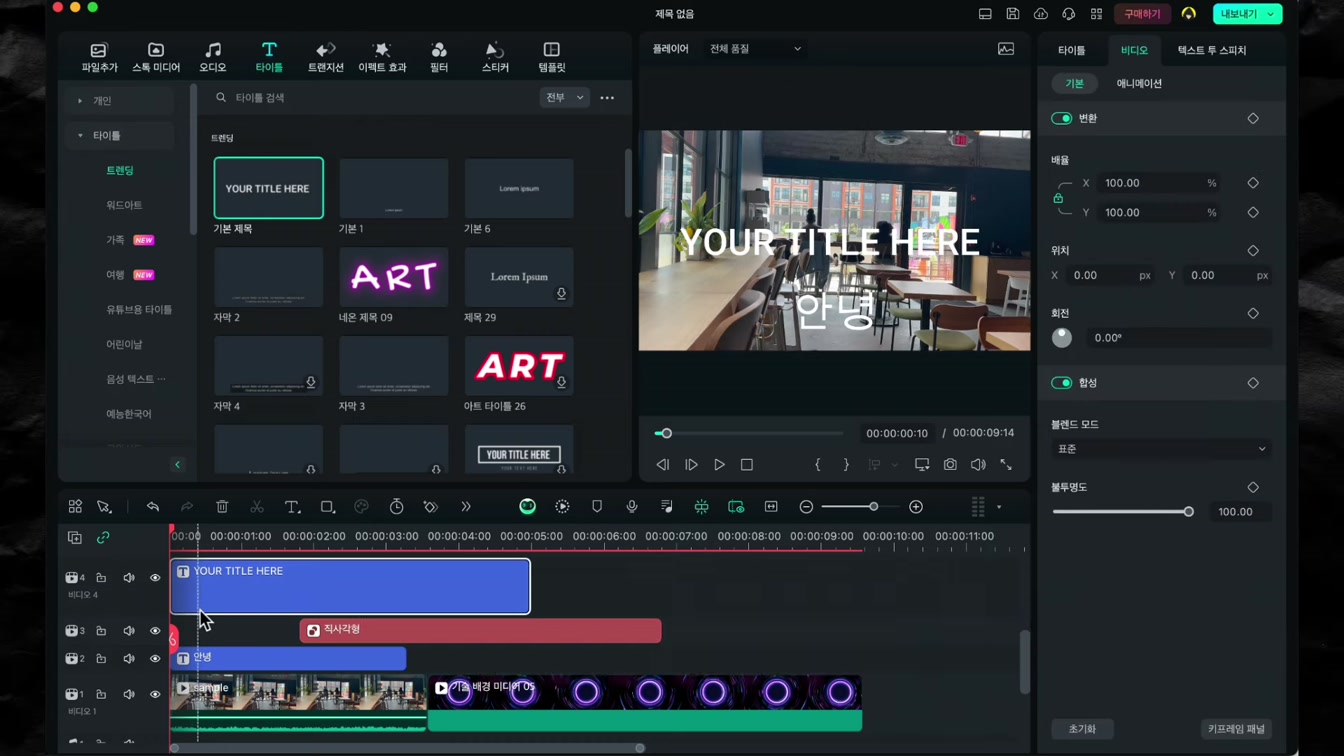This screenshot has width=1344, height=756.
Task: Hide video track 2 with eye icon
Action: pos(155,659)
